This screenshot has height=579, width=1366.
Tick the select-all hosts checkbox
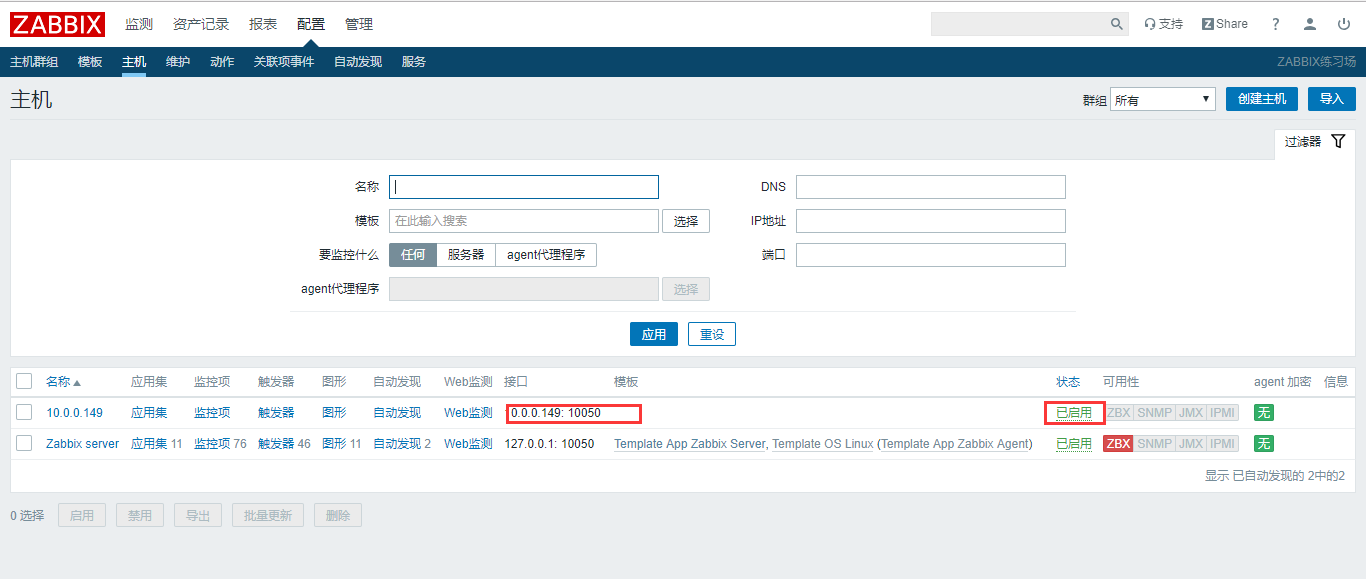[24, 381]
